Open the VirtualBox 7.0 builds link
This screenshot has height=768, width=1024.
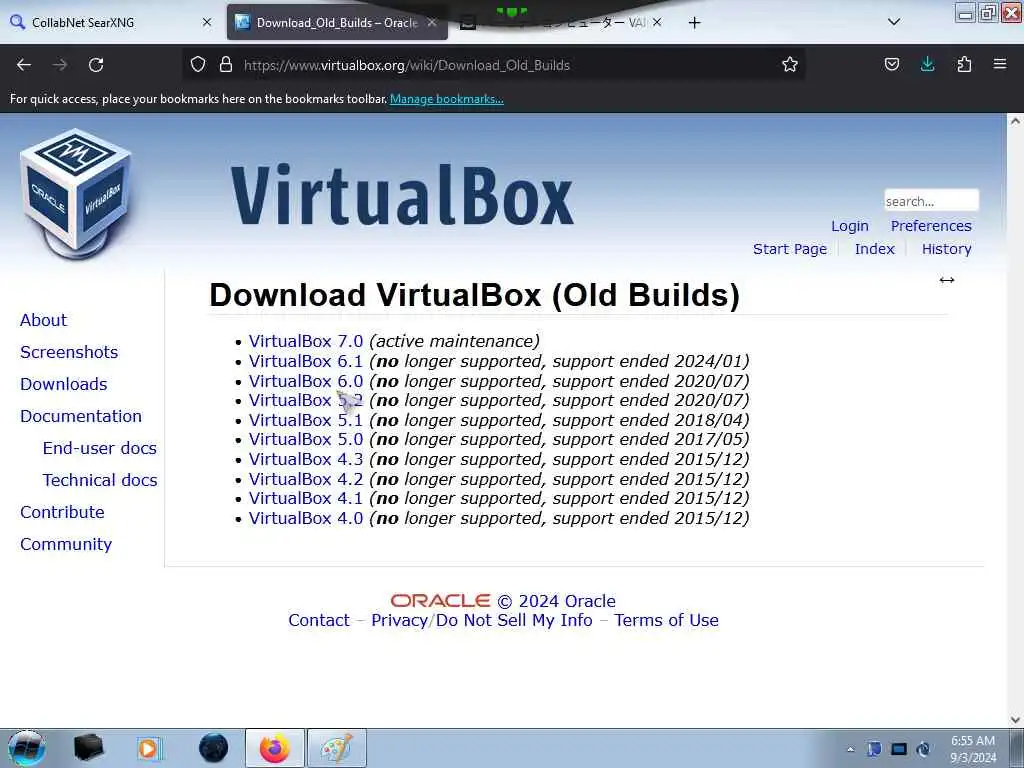[306, 341]
